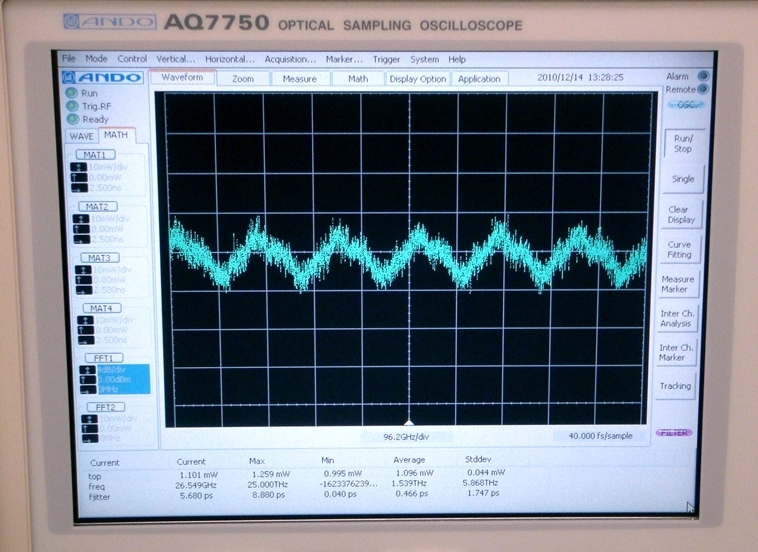Switch to the Waveform tab
Image resolution: width=758 pixels, height=552 pixels.
point(182,77)
